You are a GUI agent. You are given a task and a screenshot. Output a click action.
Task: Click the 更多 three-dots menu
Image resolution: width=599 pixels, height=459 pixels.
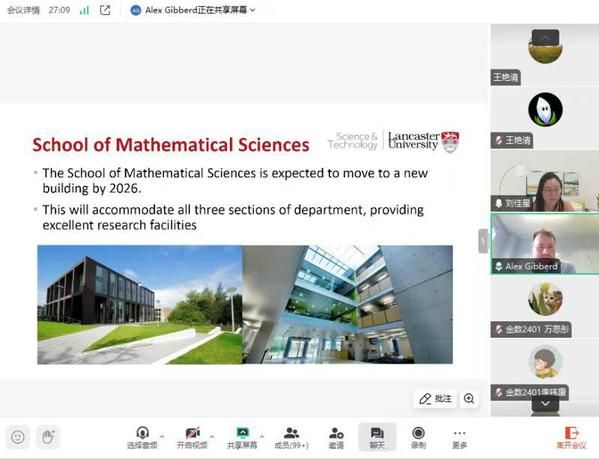[x=459, y=437]
